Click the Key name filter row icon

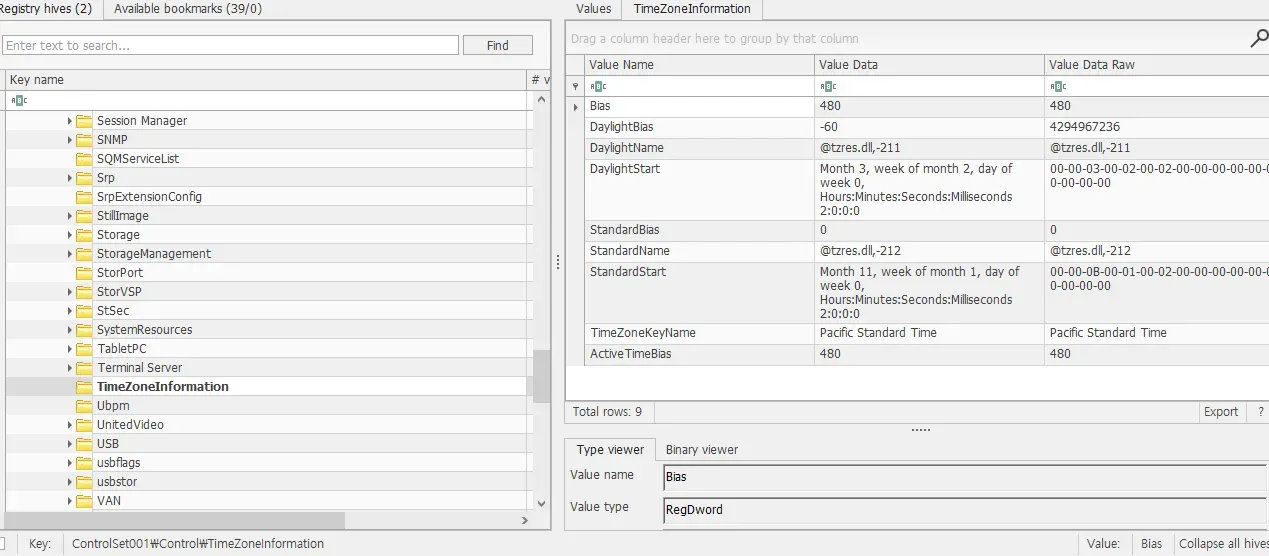[19, 100]
